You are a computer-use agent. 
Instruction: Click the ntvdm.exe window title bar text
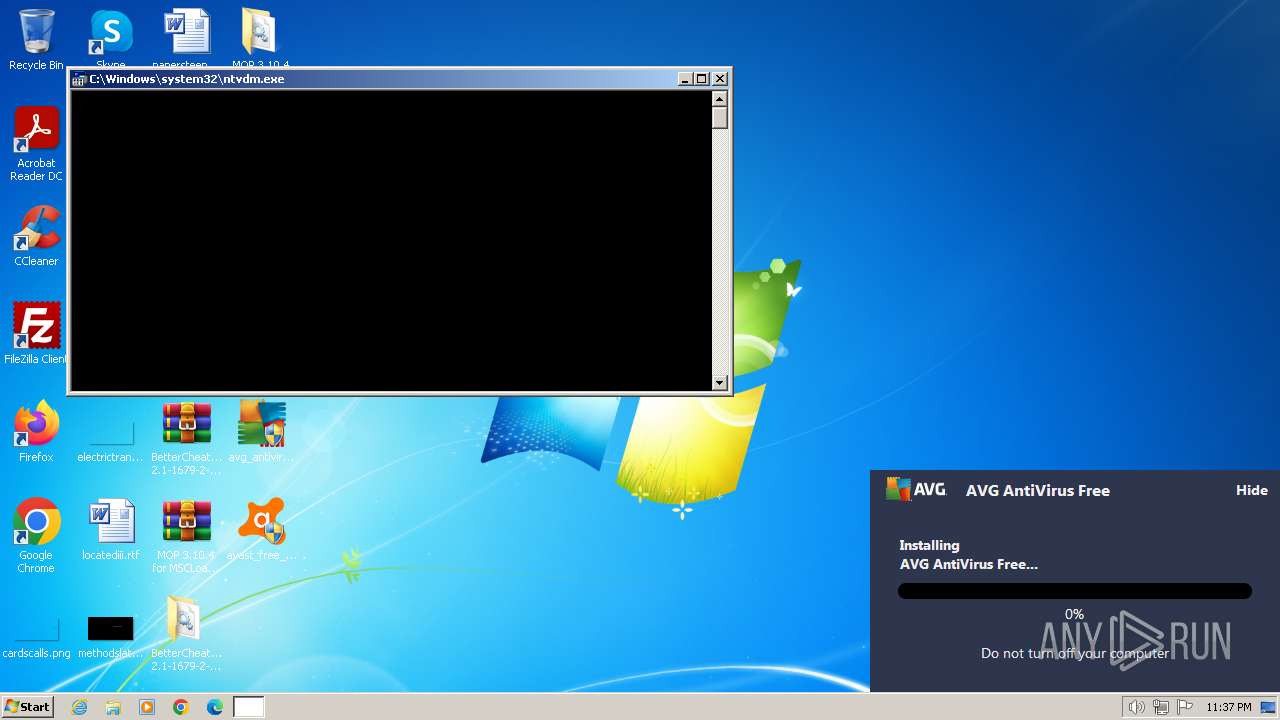[x=187, y=79]
